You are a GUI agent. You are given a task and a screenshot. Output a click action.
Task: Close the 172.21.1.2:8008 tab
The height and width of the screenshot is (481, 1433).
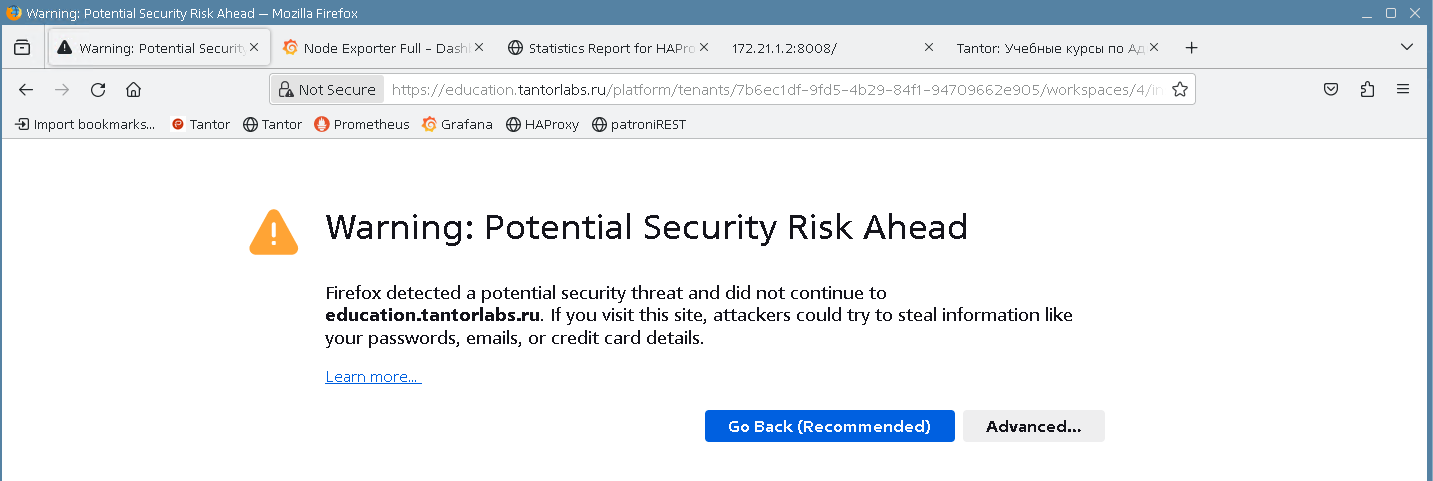928,48
